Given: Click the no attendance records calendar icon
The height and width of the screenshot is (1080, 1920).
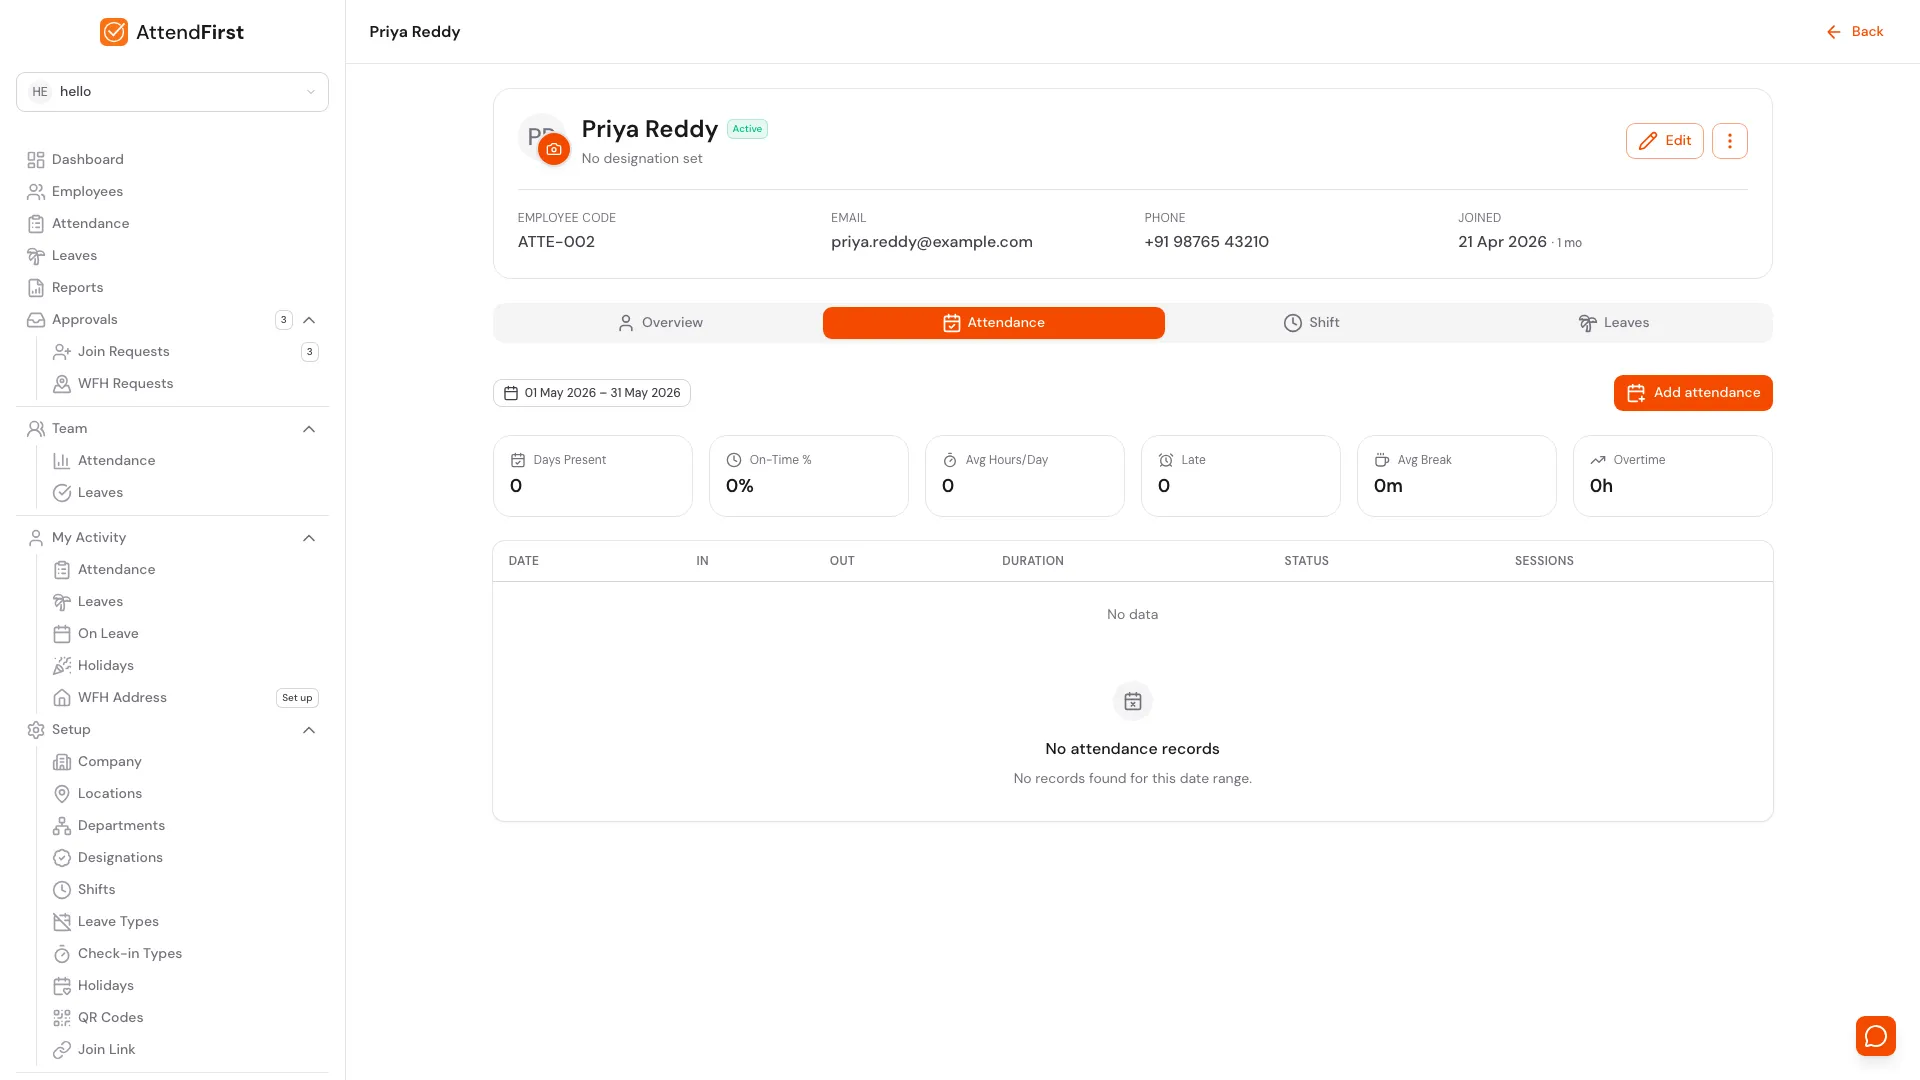Looking at the screenshot, I should click(1133, 702).
